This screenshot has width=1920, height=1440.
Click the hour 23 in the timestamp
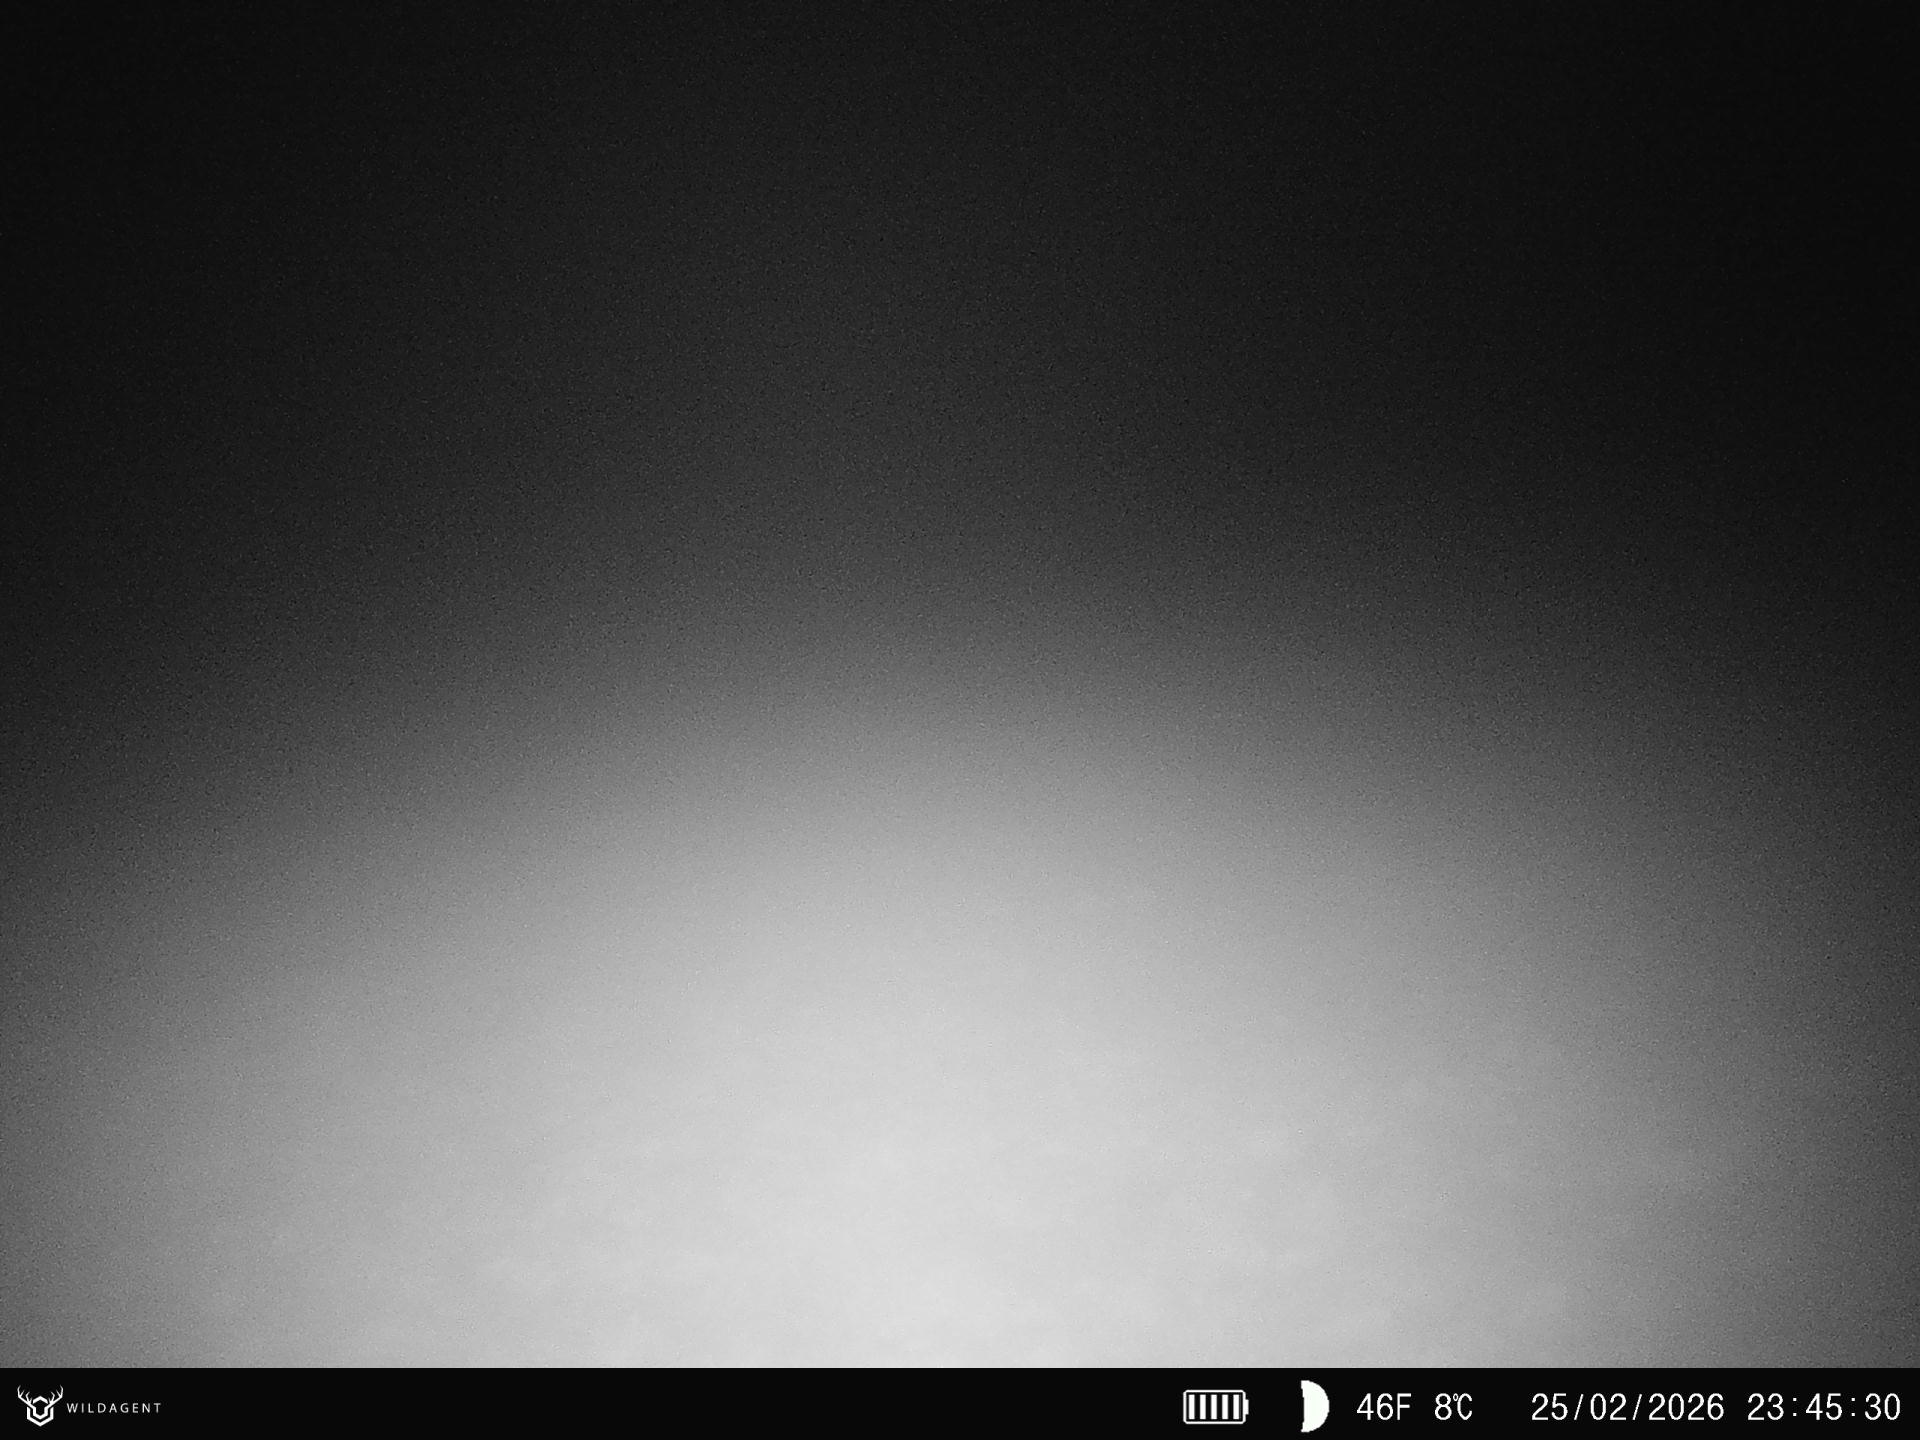pos(1766,1408)
